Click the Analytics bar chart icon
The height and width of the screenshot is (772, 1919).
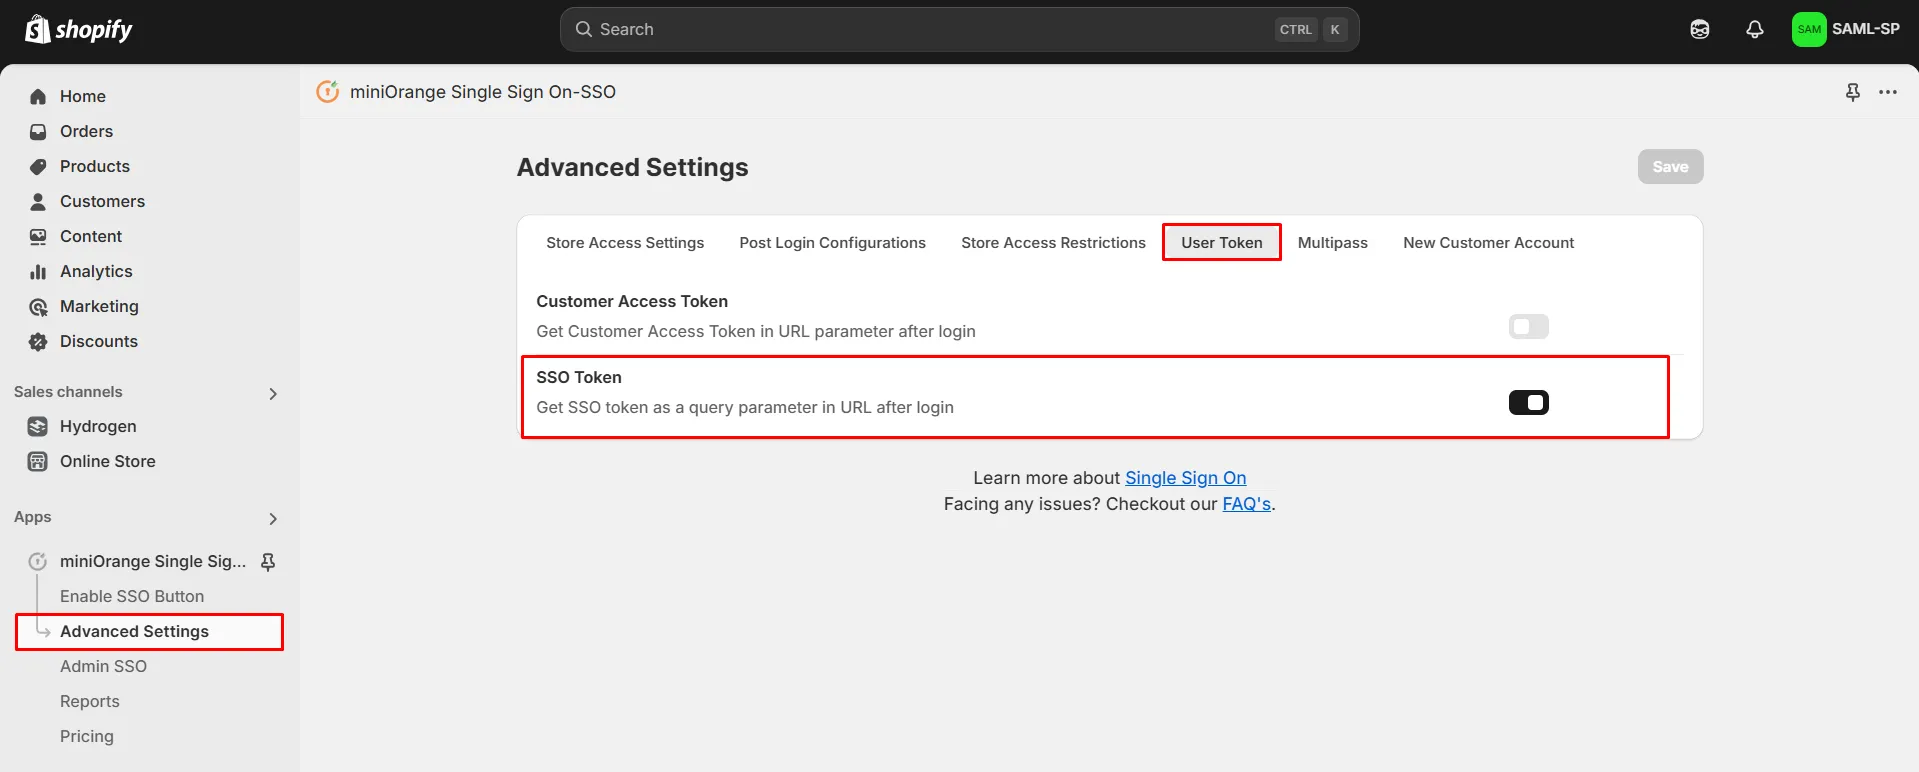click(x=38, y=271)
